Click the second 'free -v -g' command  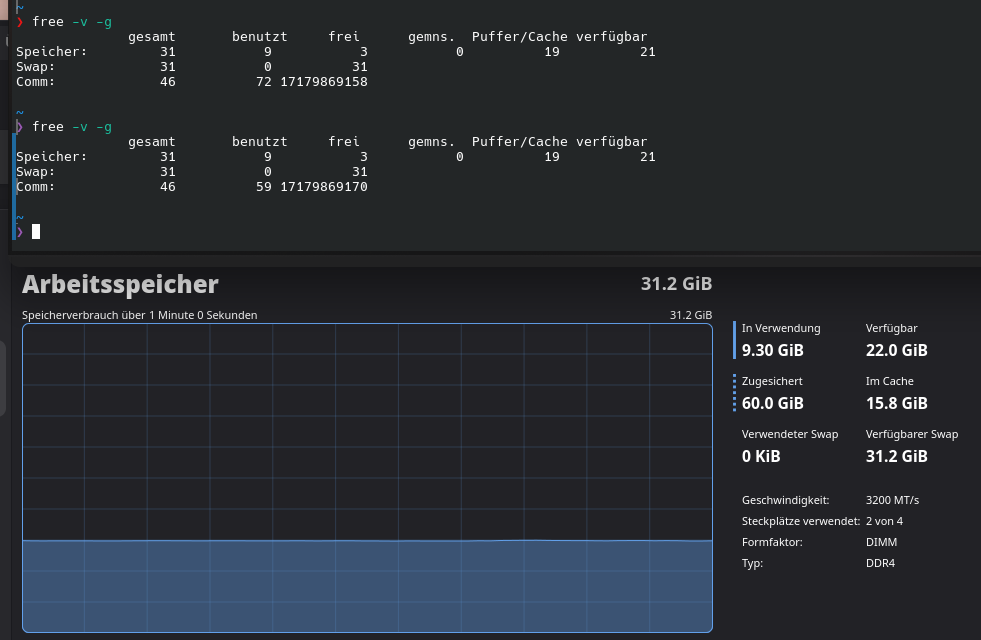72,127
